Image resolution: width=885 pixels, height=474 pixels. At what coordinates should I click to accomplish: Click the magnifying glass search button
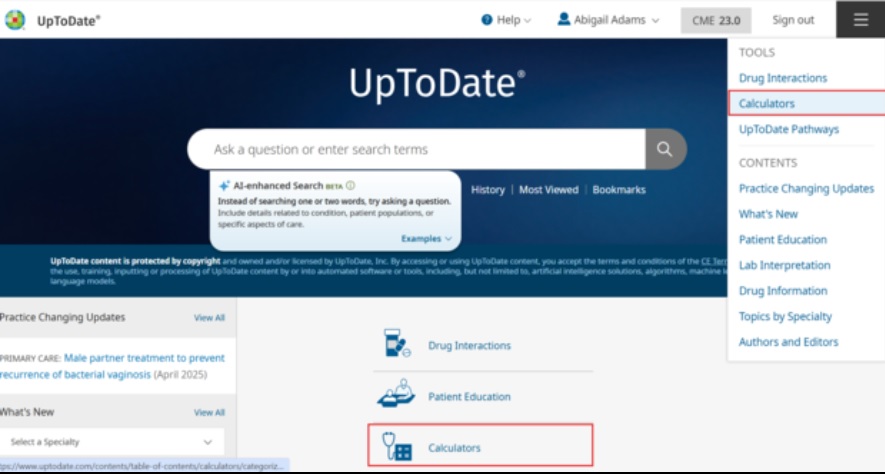coord(665,149)
